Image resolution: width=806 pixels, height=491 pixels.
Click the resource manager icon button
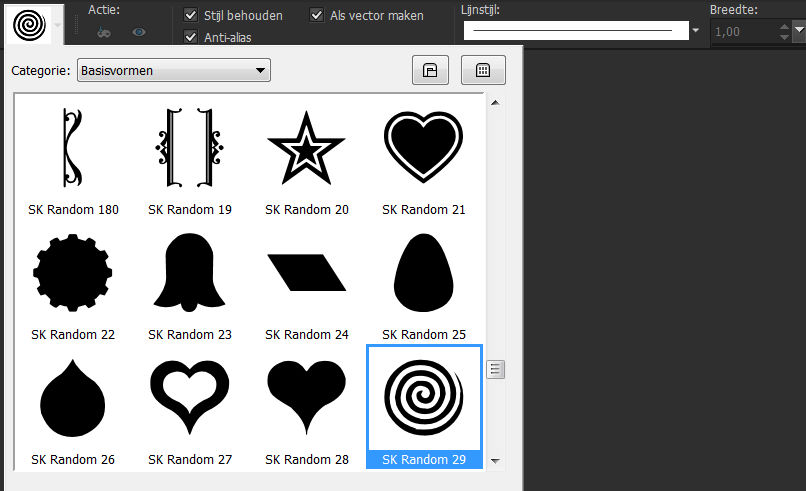(x=430, y=70)
